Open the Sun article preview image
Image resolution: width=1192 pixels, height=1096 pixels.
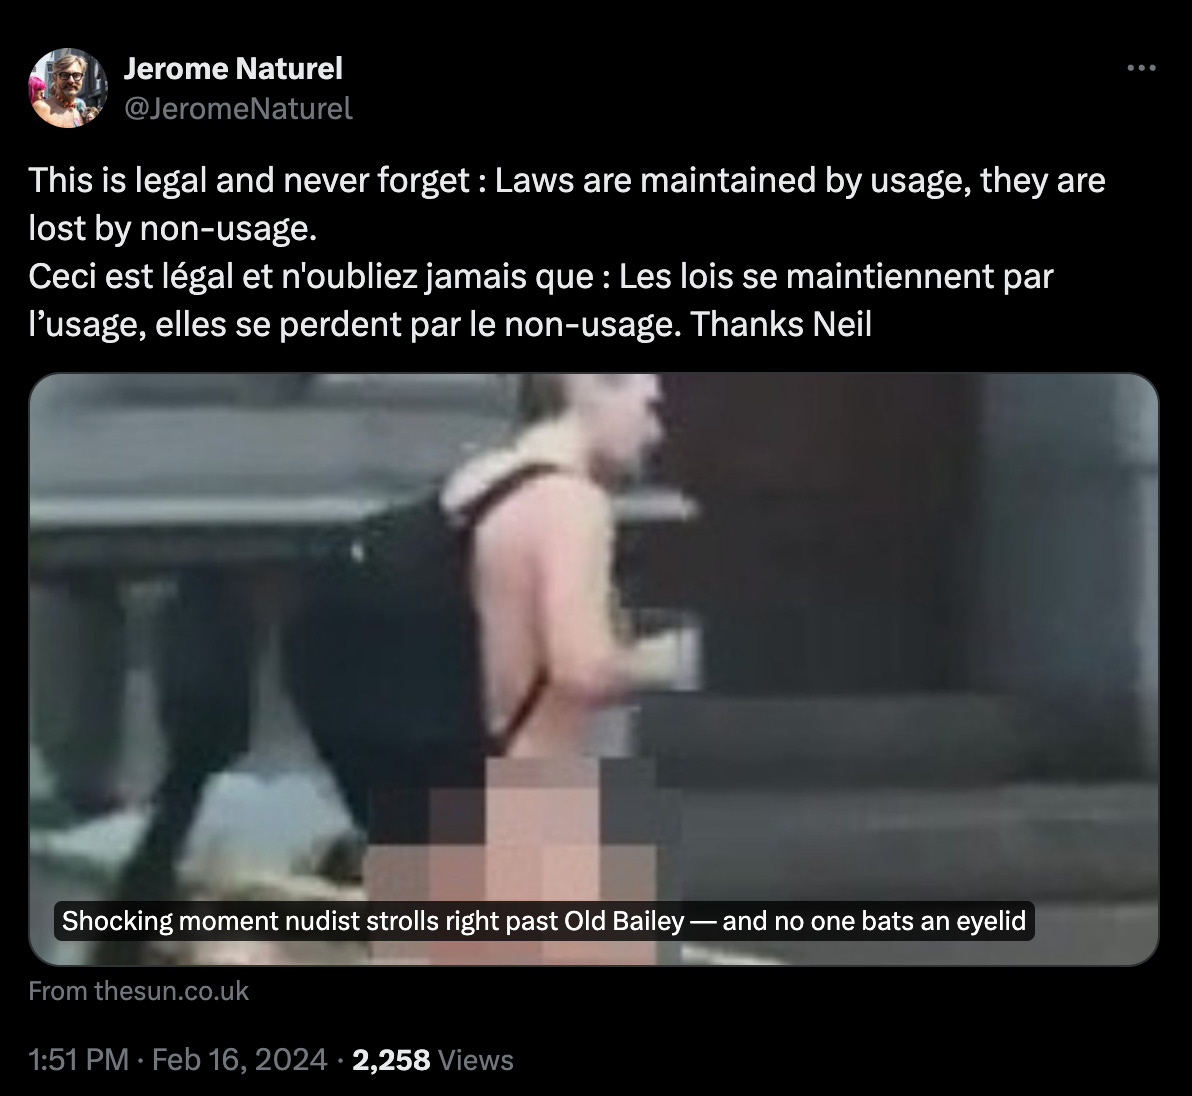594,670
